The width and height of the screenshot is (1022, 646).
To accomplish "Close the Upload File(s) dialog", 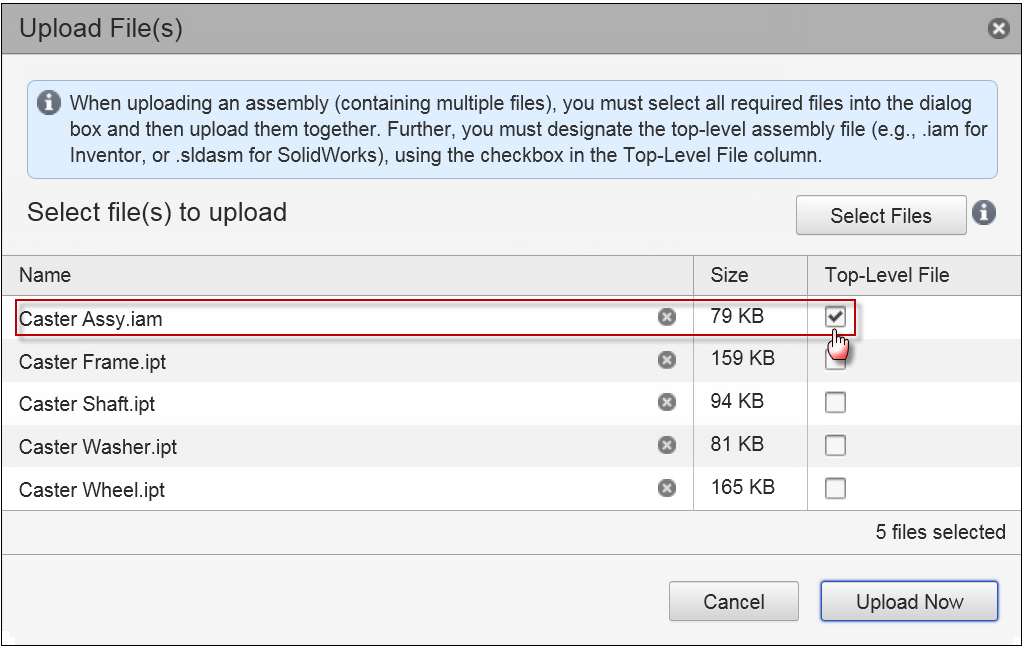I will pyautogui.click(x=998, y=29).
